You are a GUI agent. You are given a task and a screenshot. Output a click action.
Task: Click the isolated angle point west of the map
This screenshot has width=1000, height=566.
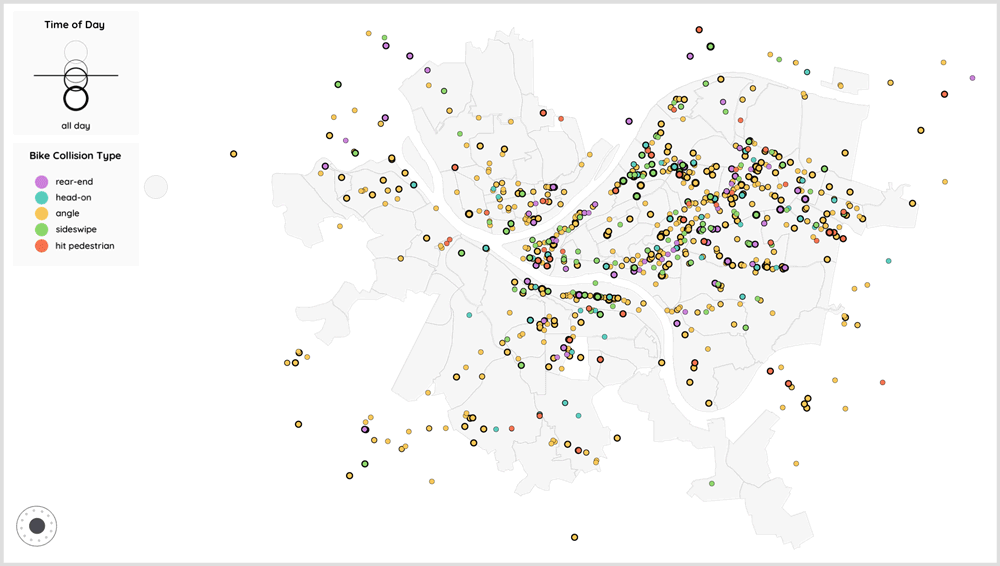point(233,154)
